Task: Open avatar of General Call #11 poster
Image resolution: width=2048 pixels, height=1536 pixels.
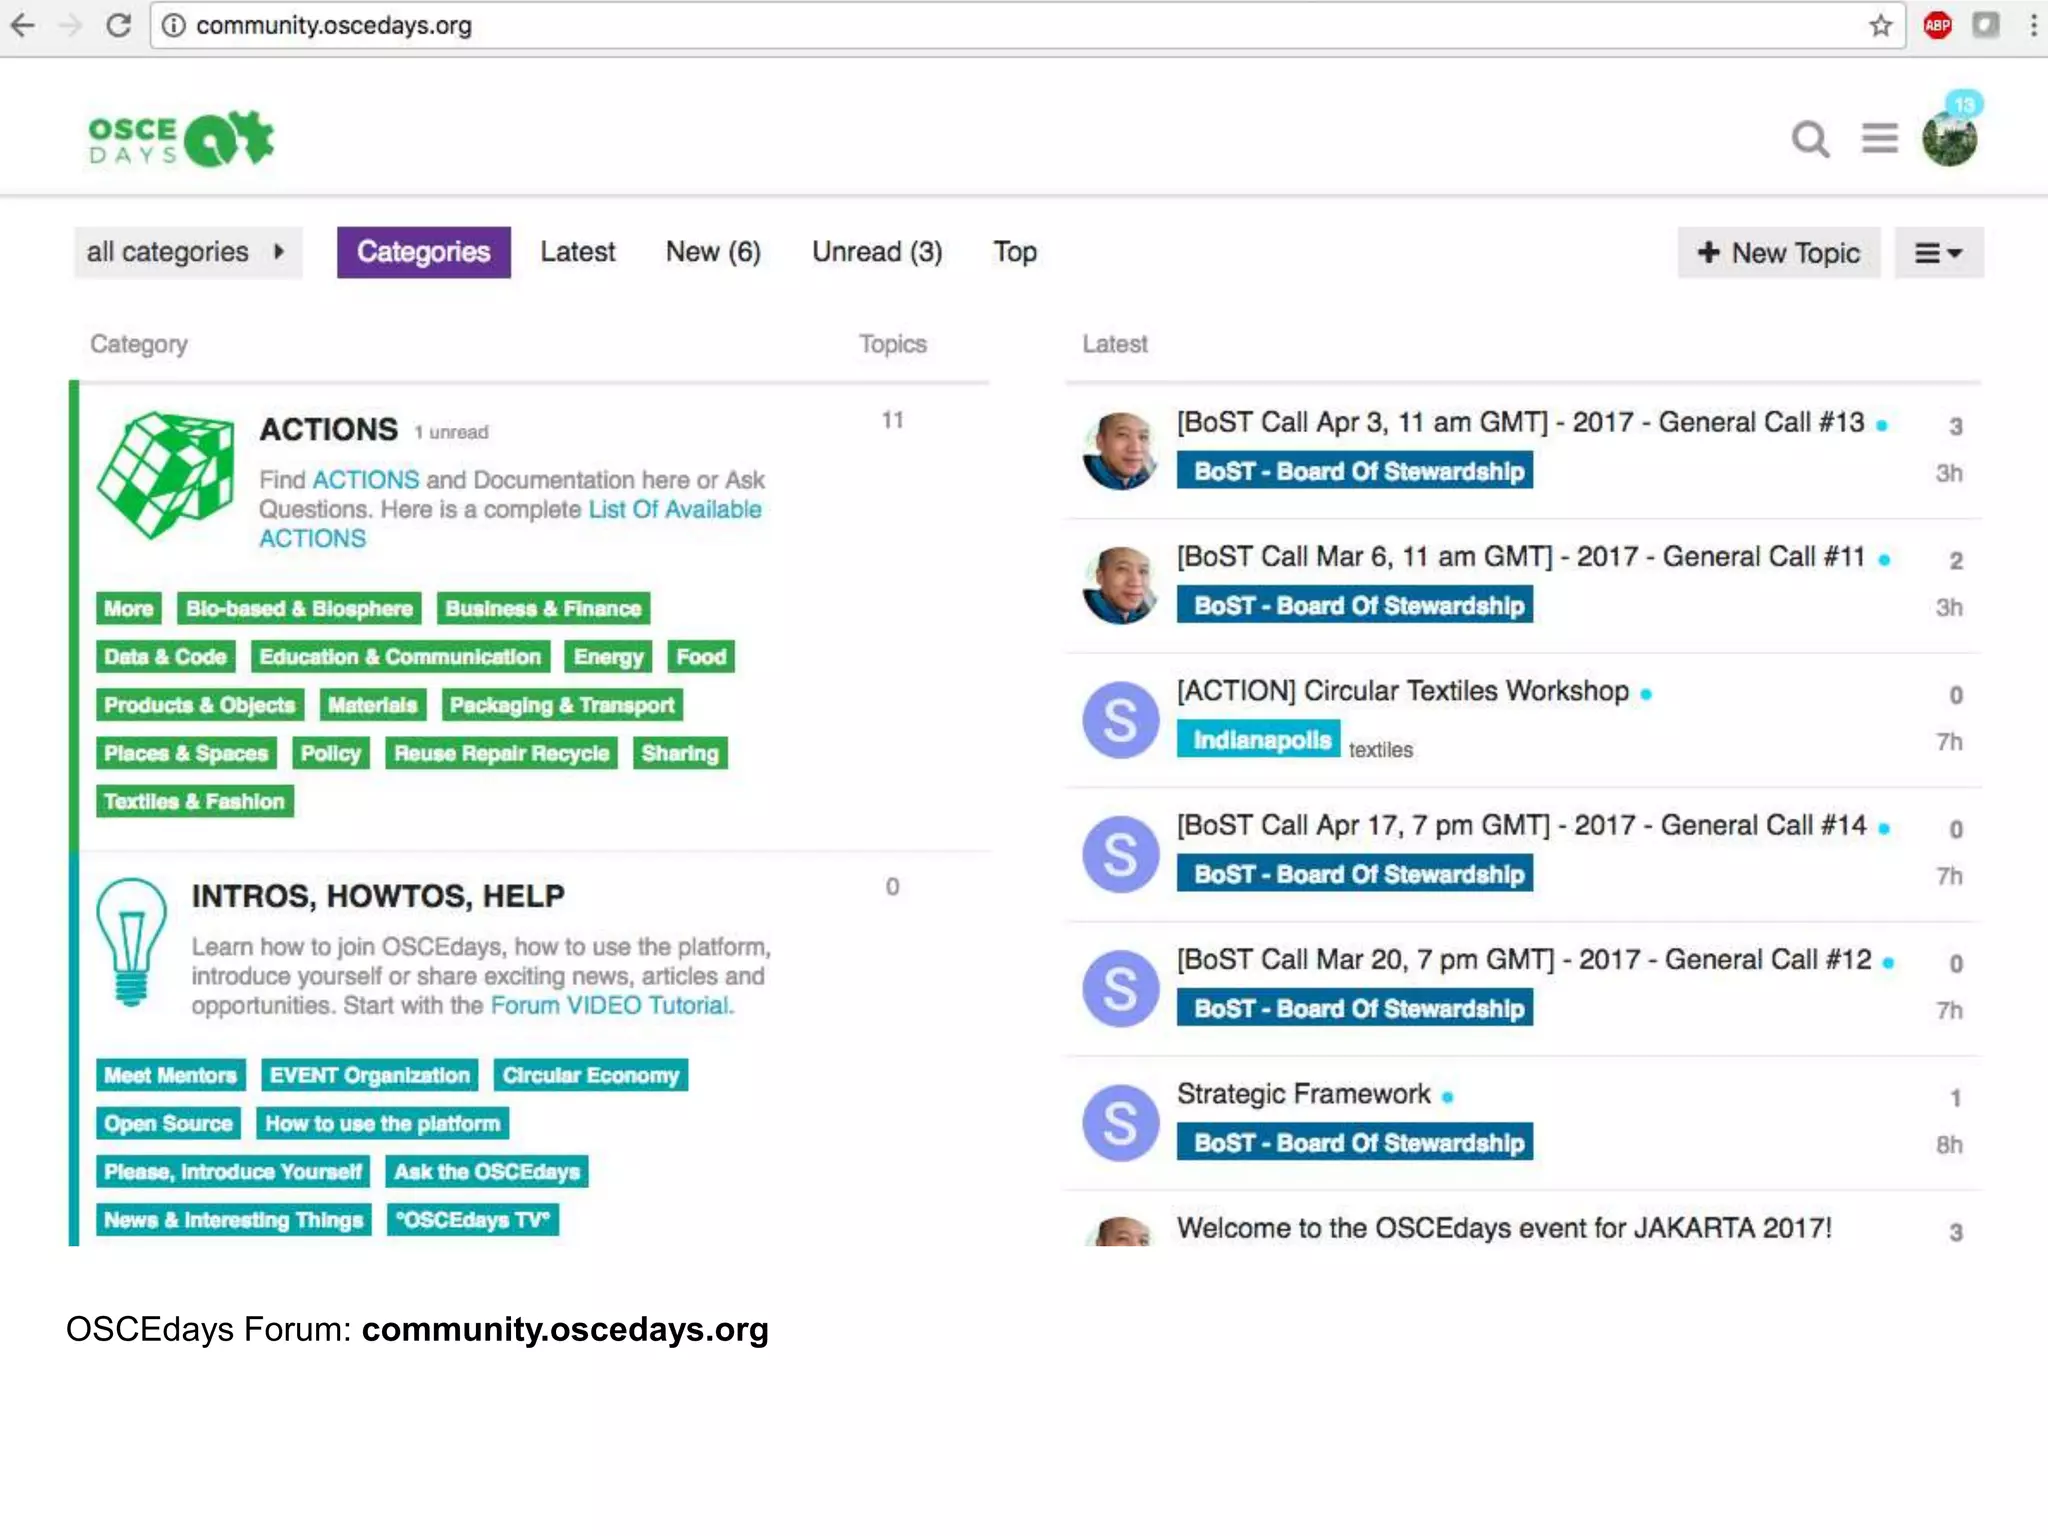Action: (1120, 585)
